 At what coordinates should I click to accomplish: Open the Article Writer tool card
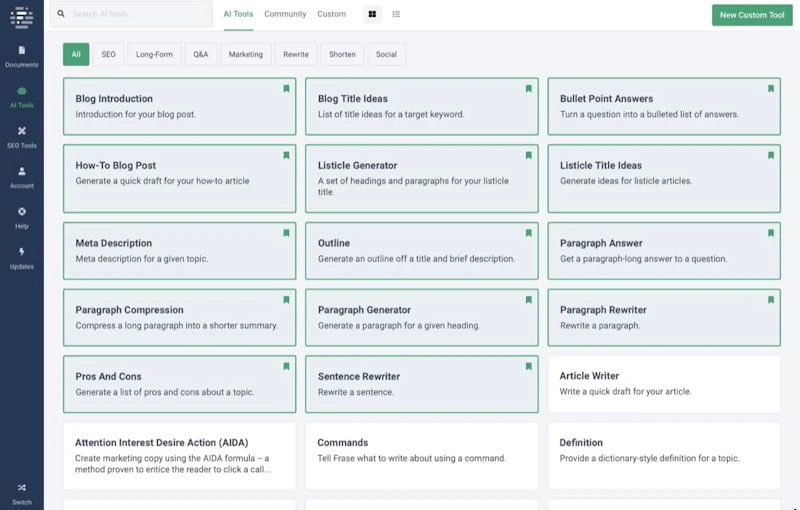point(663,384)
